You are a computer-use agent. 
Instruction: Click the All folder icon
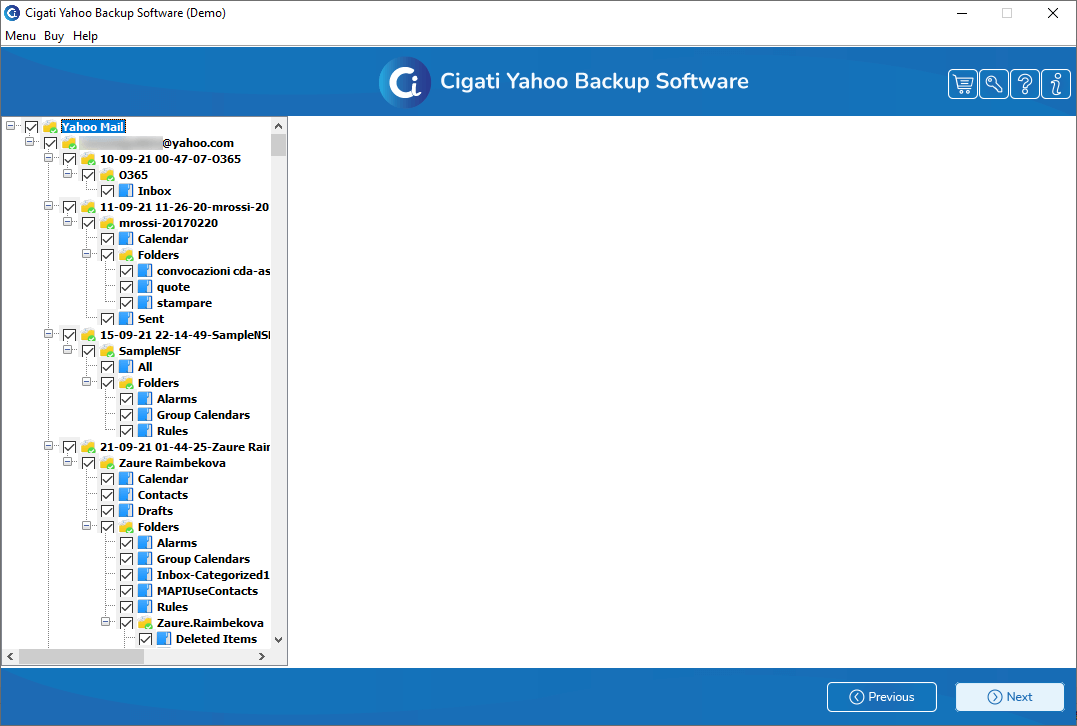(126, 367)
